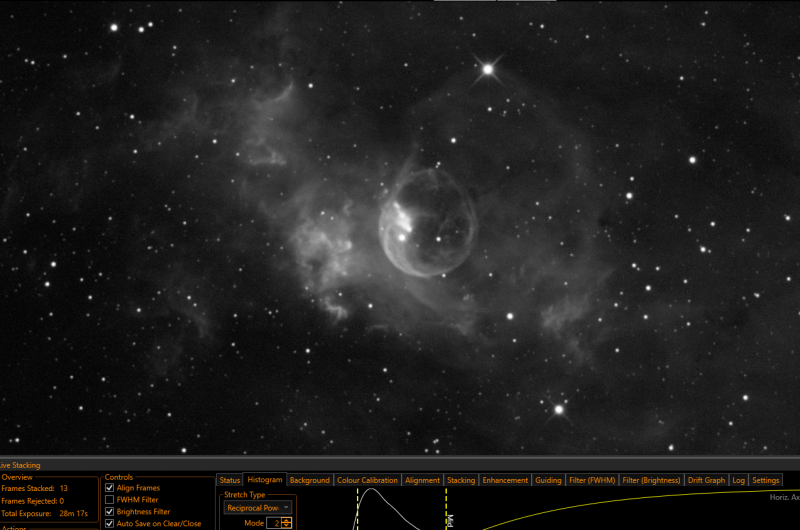Click the Frames Stacked value 13
Screen dimensions: 800x530
coord(64,488)
